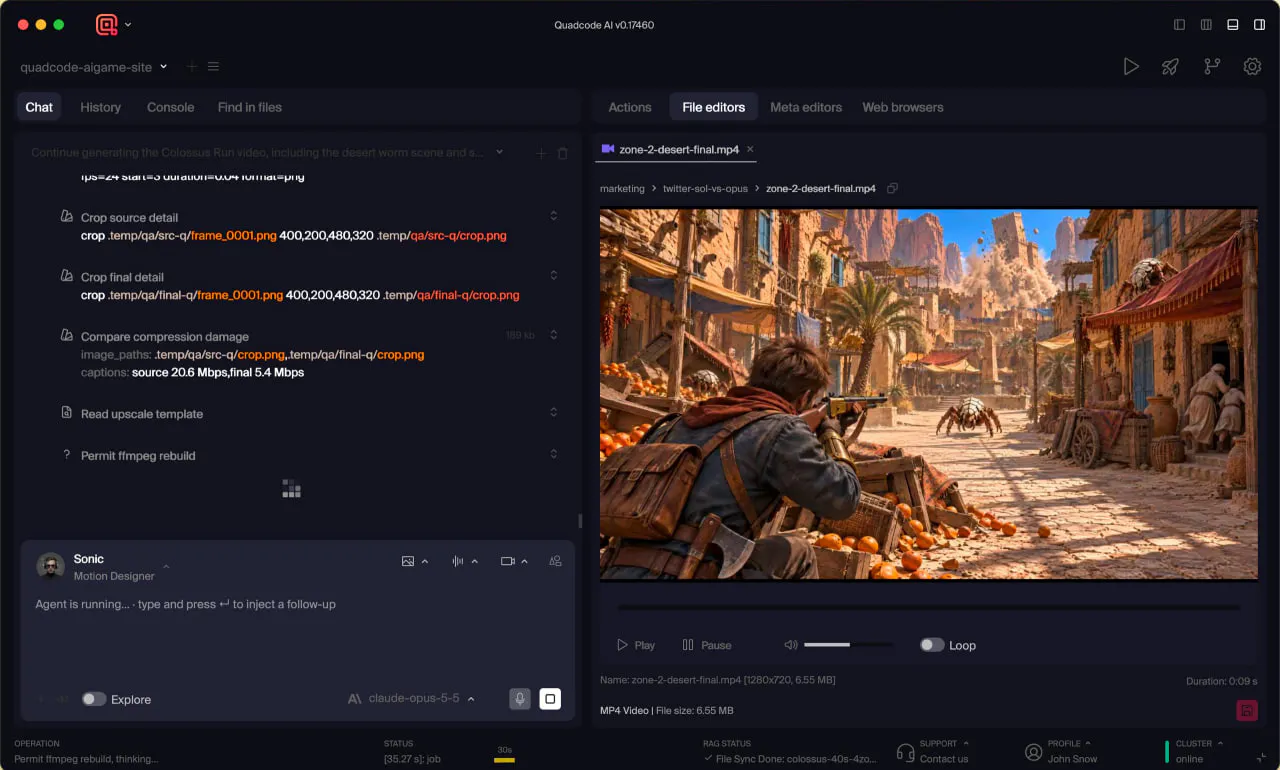Click the audio waveform icon in chat input
Screen dimensions: 1280x770
pos(458,561)
